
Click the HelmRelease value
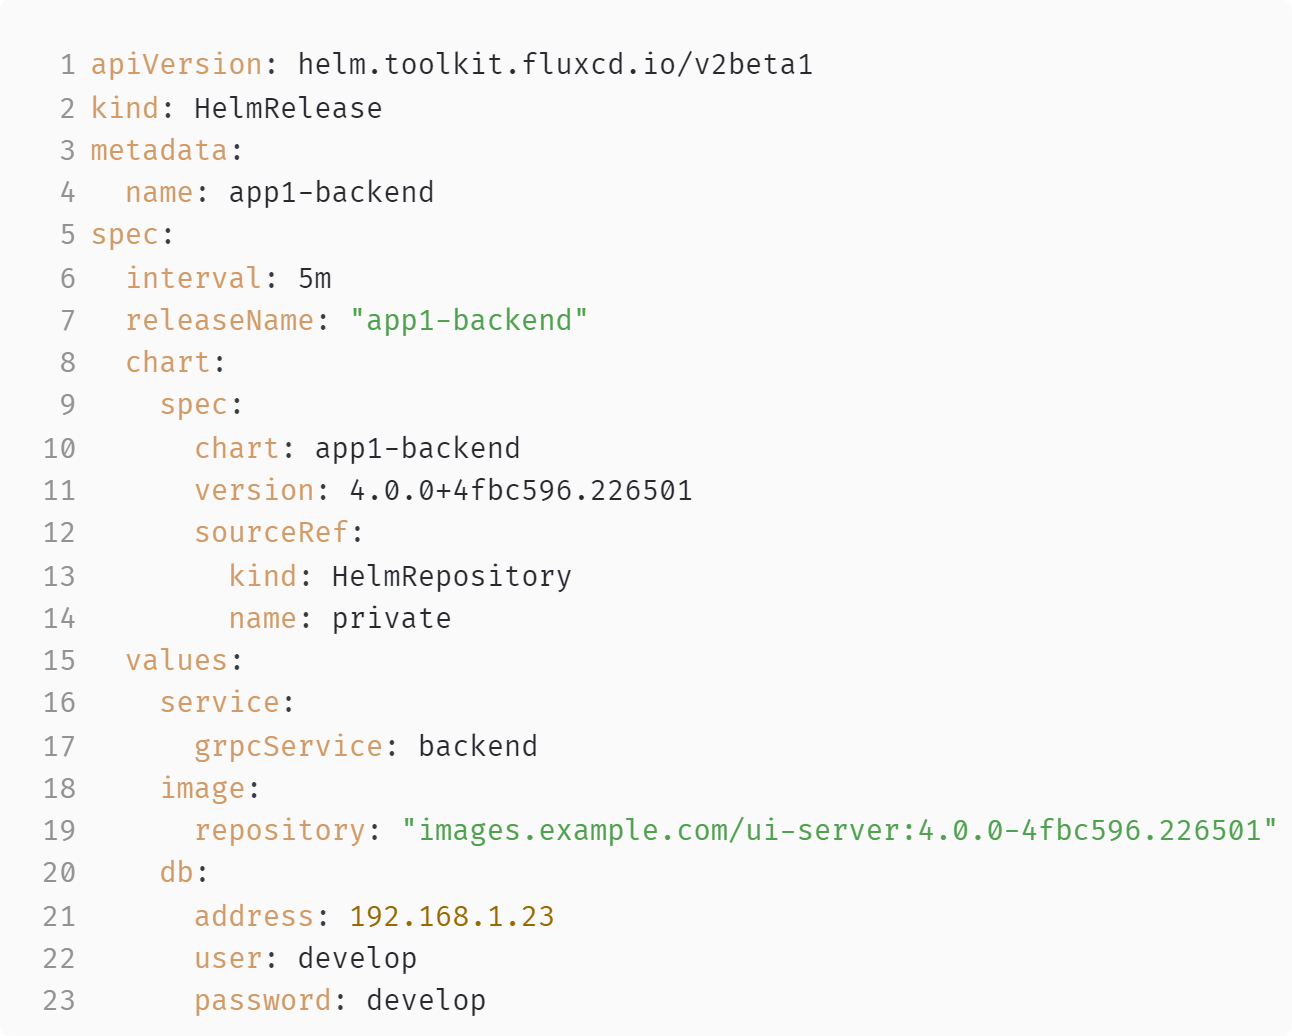tap(288, 108)
